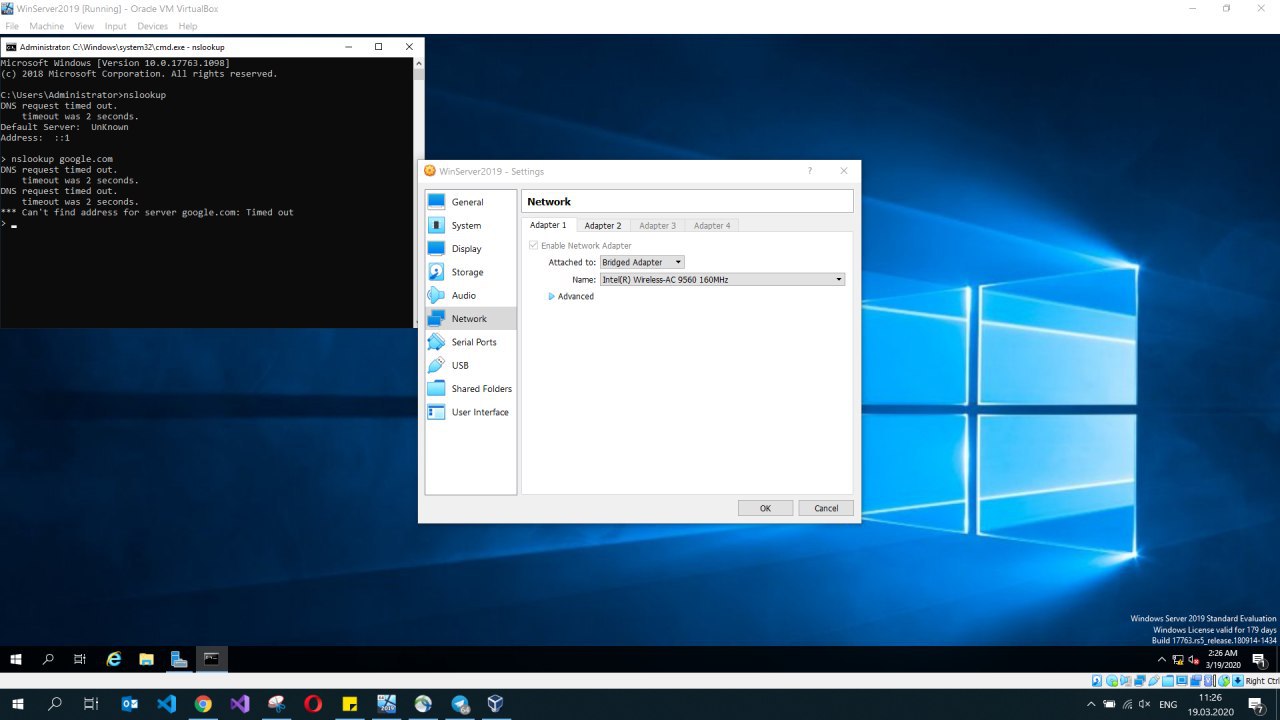Click the VirtualBox USB status bar icon

coord(1154,681)
